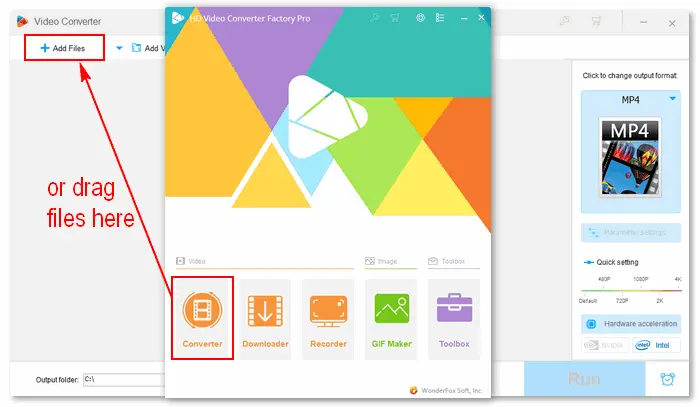Viewport: 700px width, 407px height.
Task: Select the Image section tab
Action: 381,261
